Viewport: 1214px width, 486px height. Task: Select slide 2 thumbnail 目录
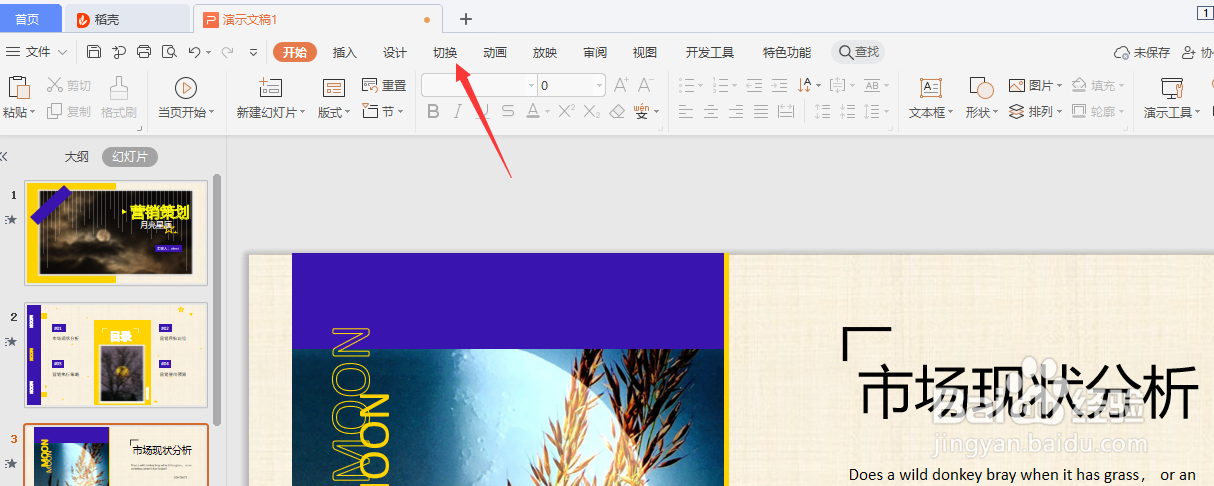point(116,354)
